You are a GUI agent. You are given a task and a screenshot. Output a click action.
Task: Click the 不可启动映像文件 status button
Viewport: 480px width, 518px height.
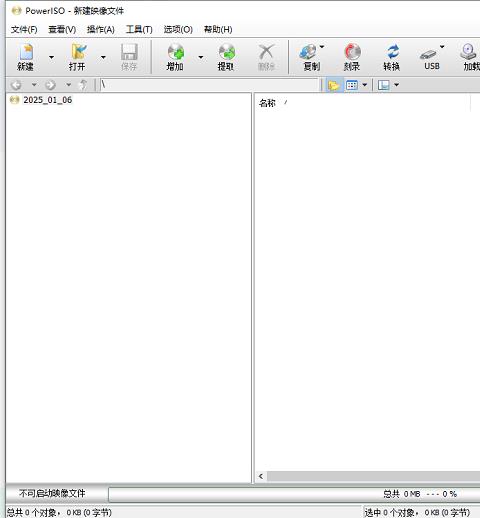(52, 493)
